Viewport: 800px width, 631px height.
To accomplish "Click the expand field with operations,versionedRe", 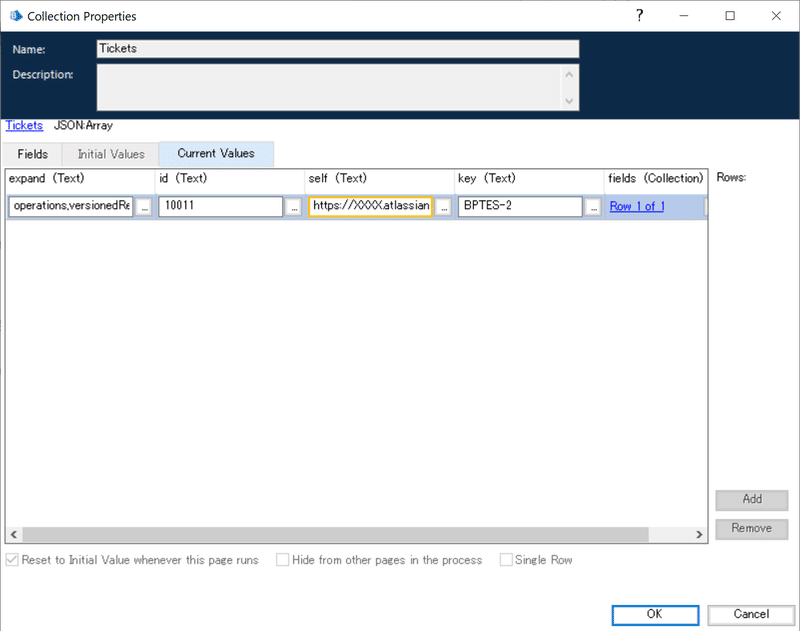I will [71, 206].
